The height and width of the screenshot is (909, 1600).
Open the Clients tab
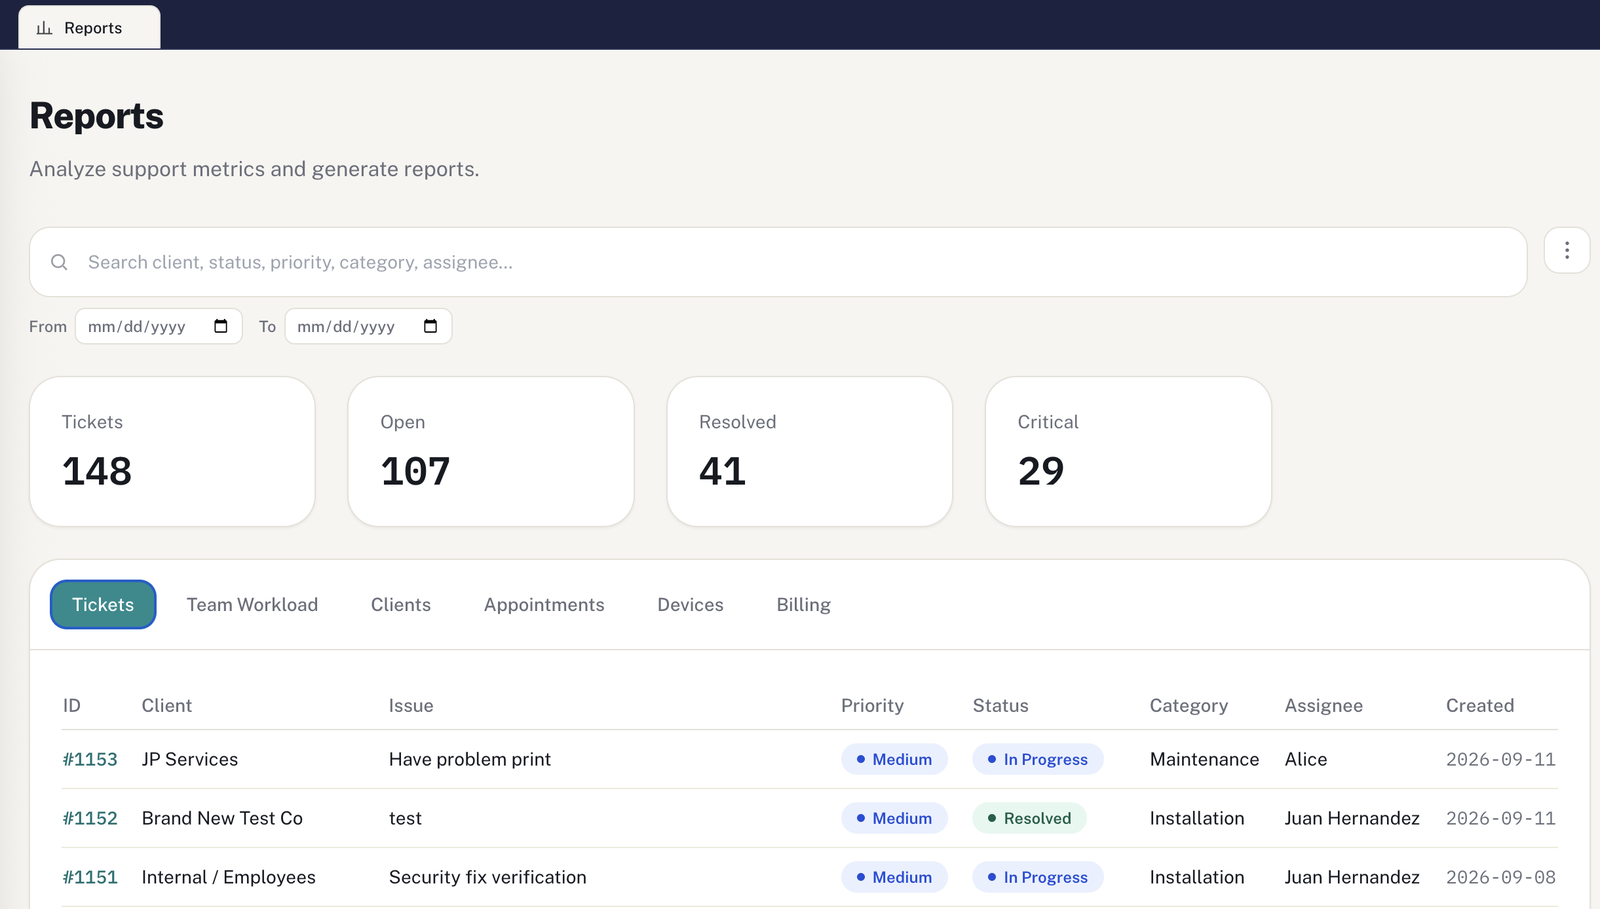pos(401,604)
